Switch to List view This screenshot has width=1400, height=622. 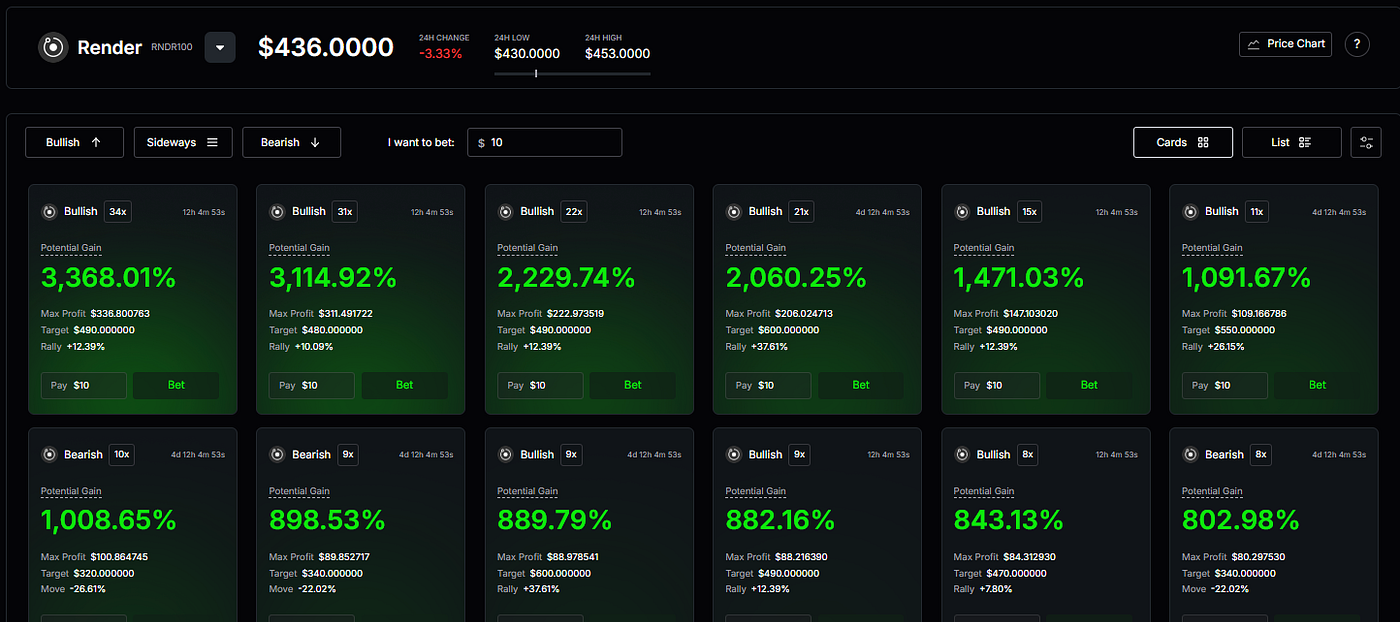tap(1291, 142)
